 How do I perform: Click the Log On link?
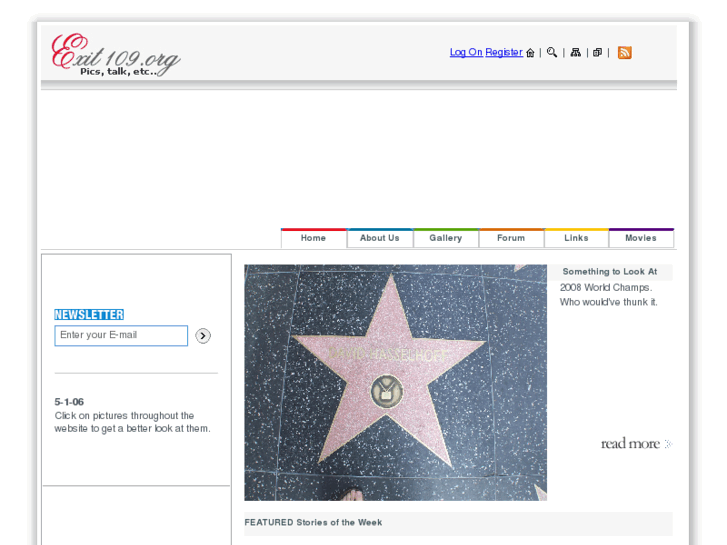[466, 52]
